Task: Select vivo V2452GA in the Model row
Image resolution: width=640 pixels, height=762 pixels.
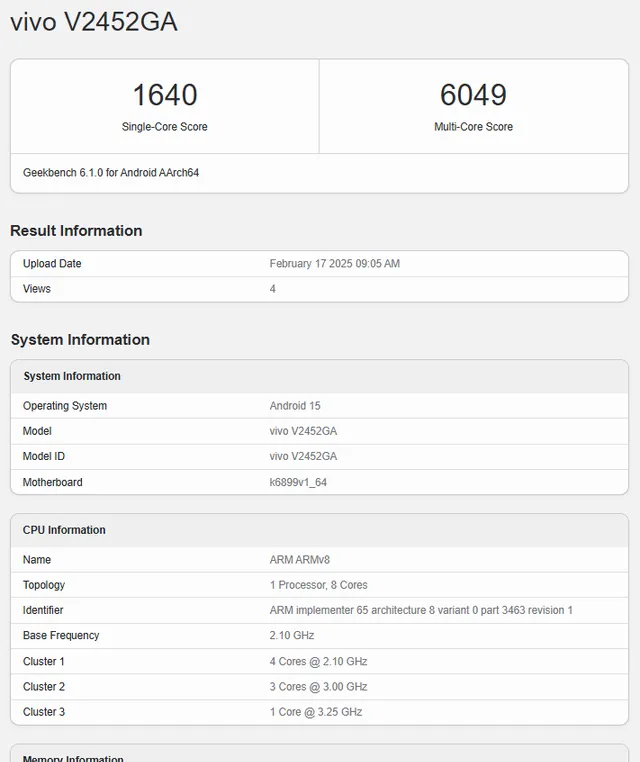Action: click(303, 431)
